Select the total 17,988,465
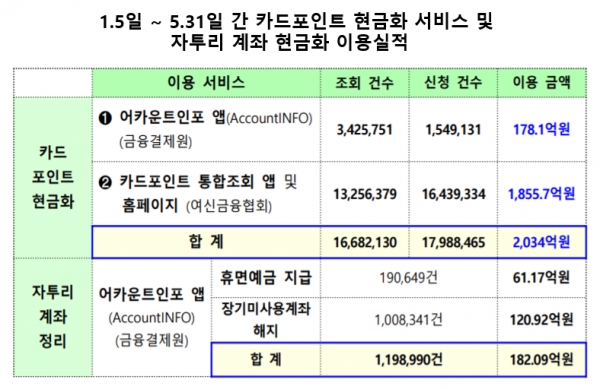 (x=453, y=243)
